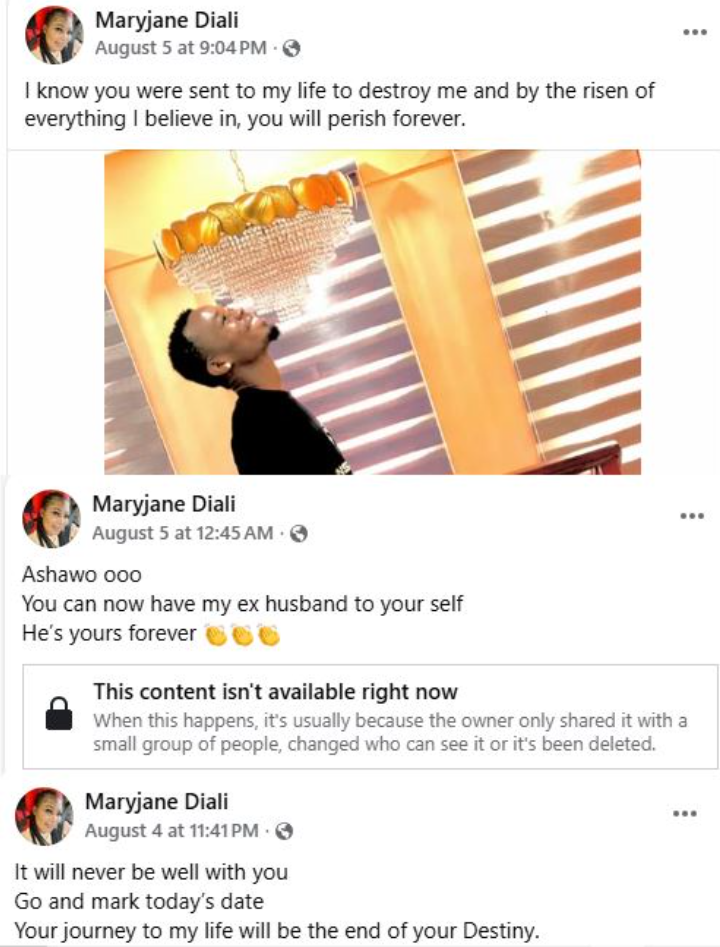This screenshot has height=947, width=720.
Task: Click Maryjane Diali name on 'Ashawo ooo' post
Action: [164, 505]
